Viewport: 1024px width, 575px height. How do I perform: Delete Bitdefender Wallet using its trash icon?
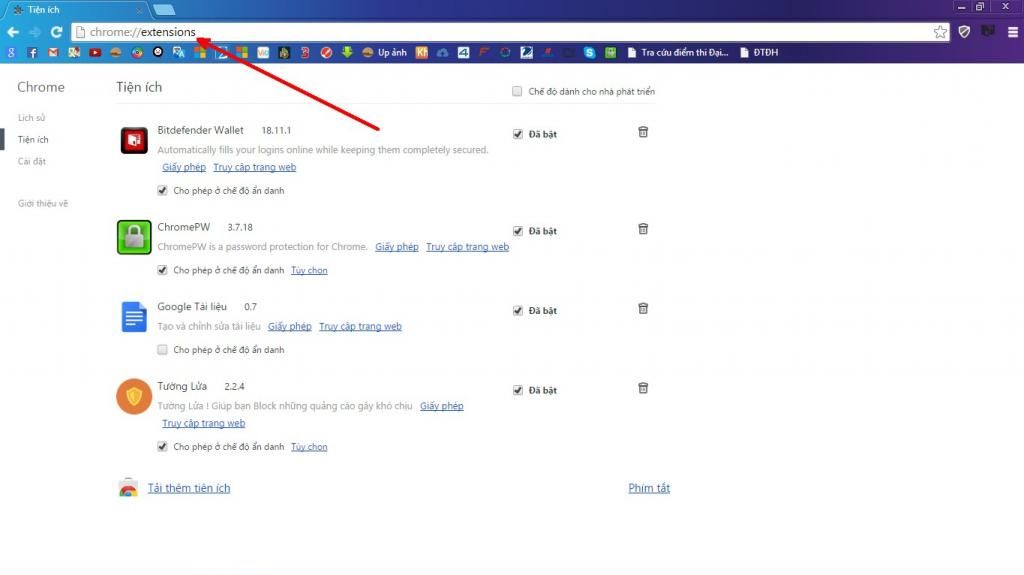[643, 132]
